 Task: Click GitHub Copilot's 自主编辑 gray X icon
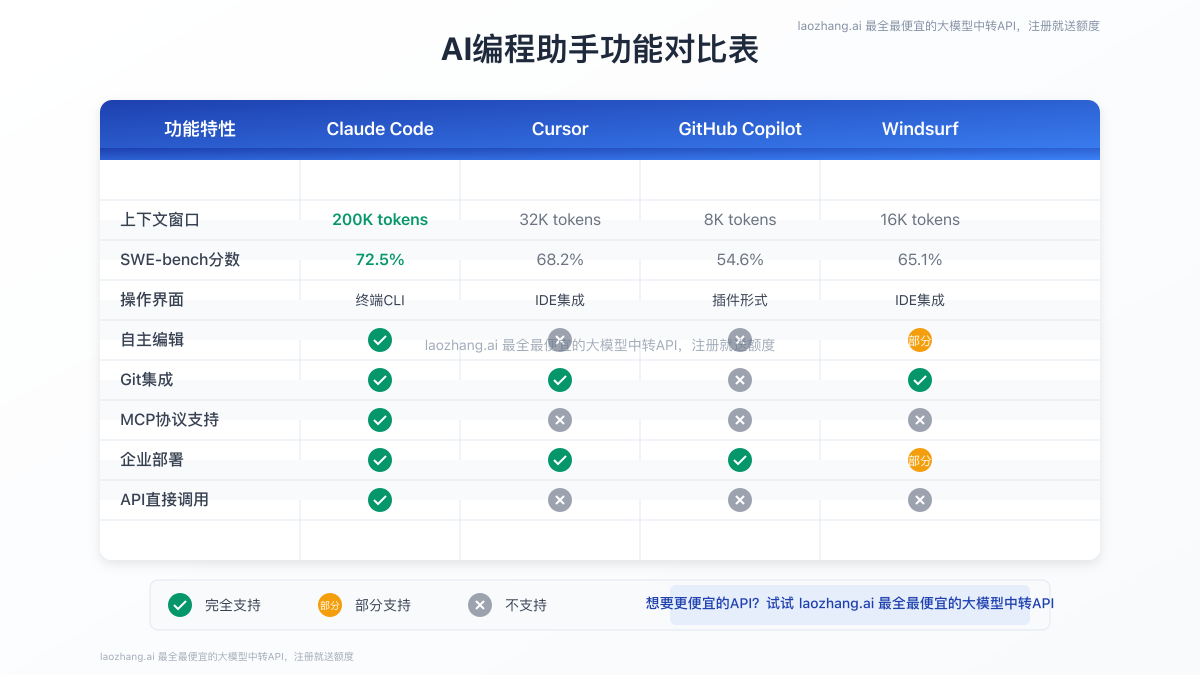point(740,340)
